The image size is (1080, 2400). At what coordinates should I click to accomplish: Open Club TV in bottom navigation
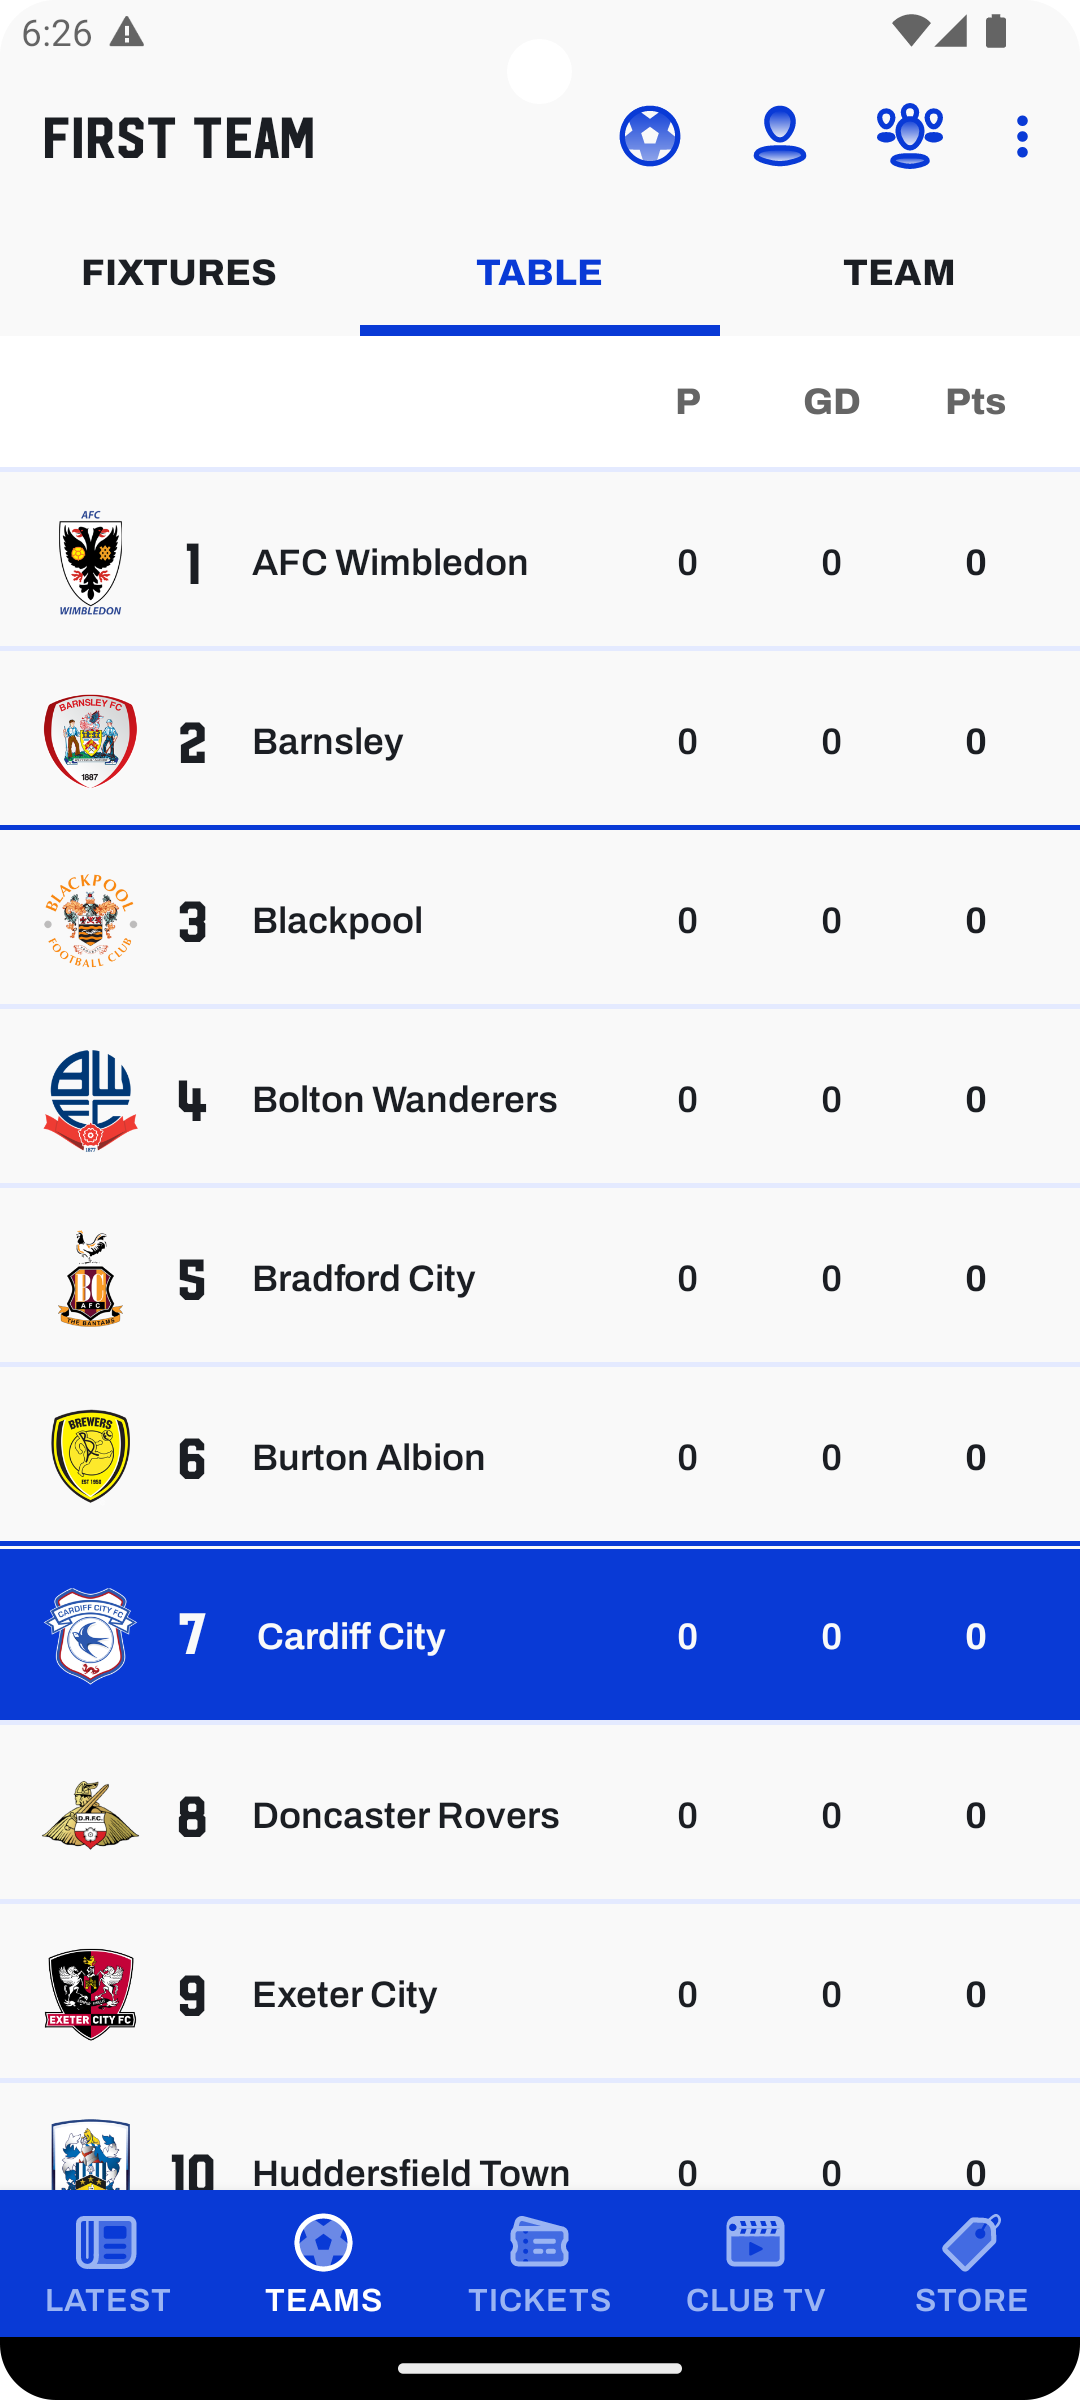point(755,2264)
